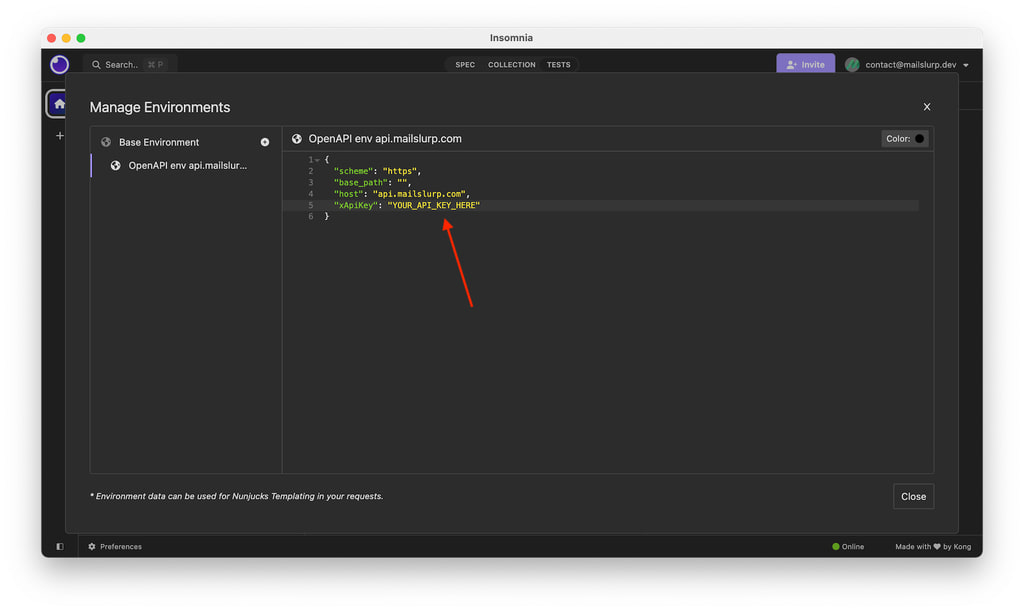Switch to the SPEC tab

pyautogui.click(x=465, y=65)
